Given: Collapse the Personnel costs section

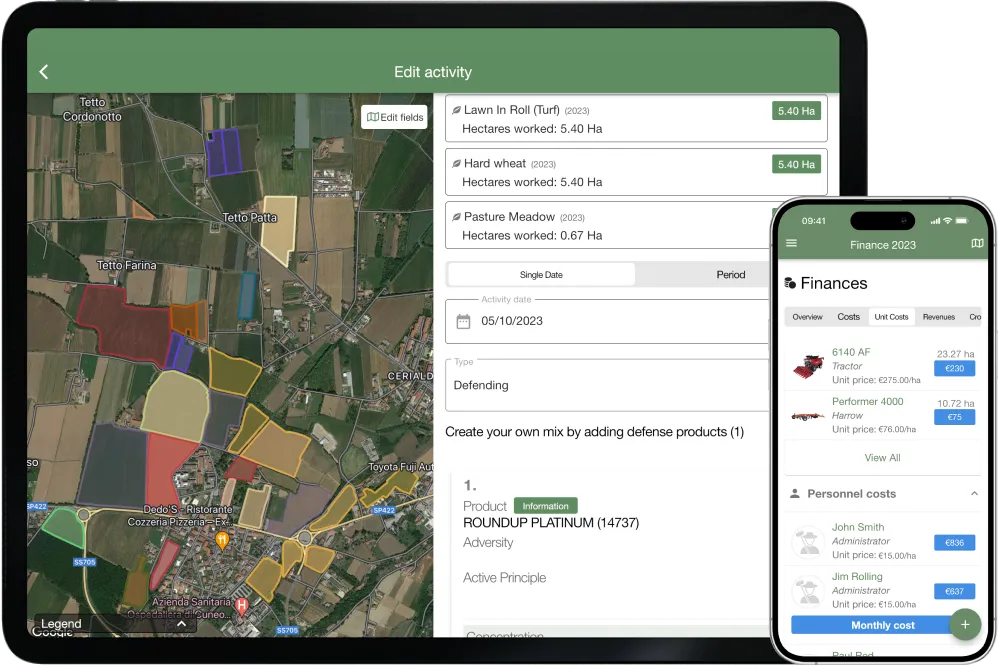Looking at the screenshot, I should click(x=974, y=494).
